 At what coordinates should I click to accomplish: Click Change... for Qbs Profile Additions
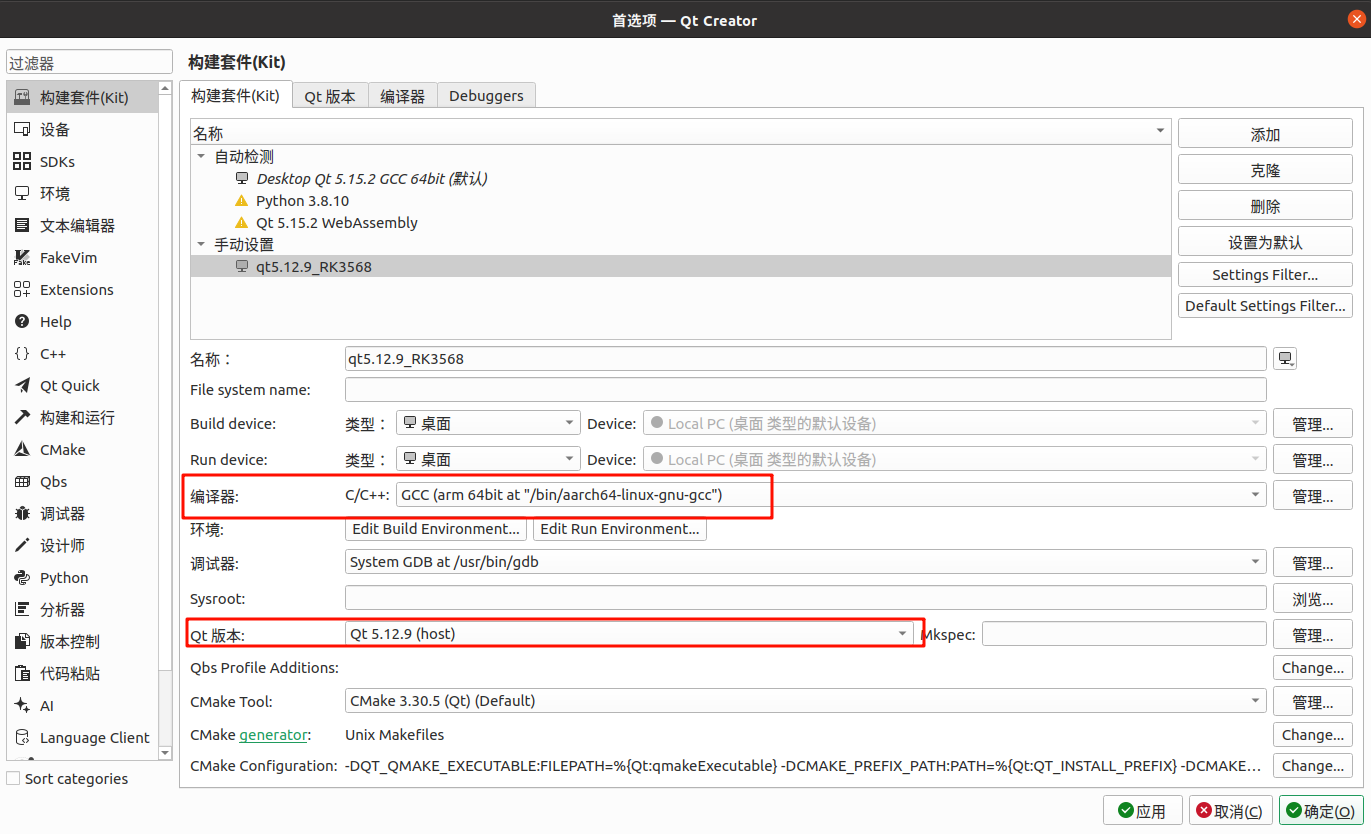tap(1313, 668)
